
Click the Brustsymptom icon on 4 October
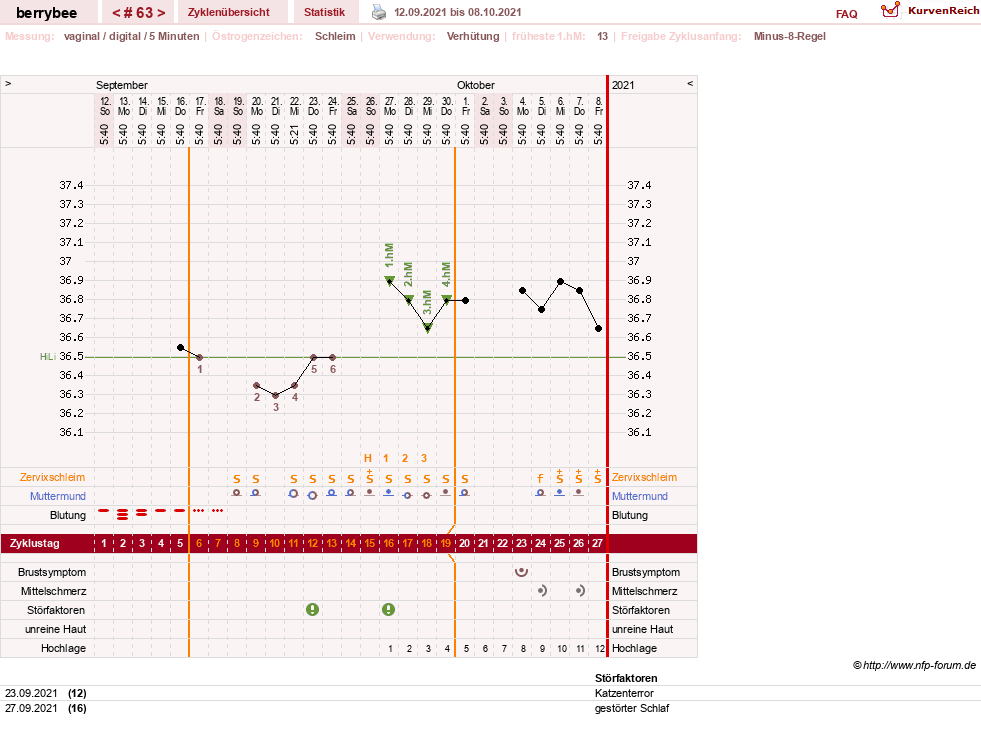coord(521,572)
